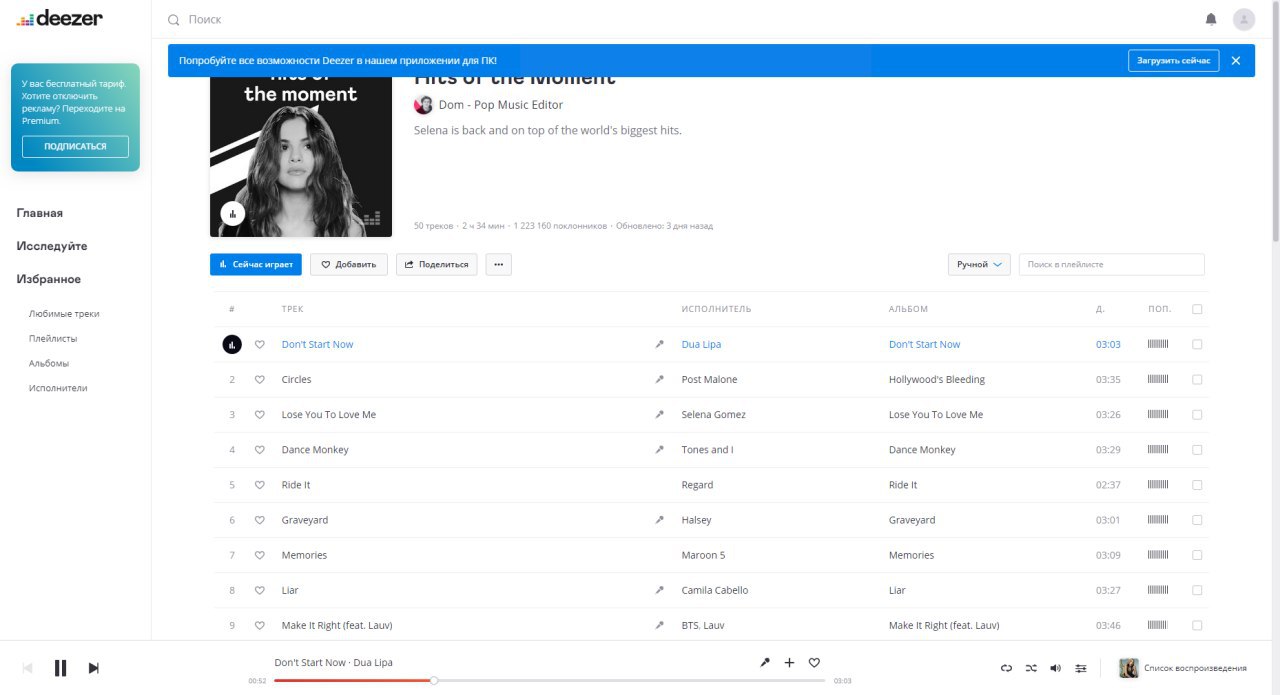The image size is (1280, 695).
Task: Add current track to playlist with plus icon
Action: pyautogui.click(x=789, y=662)
